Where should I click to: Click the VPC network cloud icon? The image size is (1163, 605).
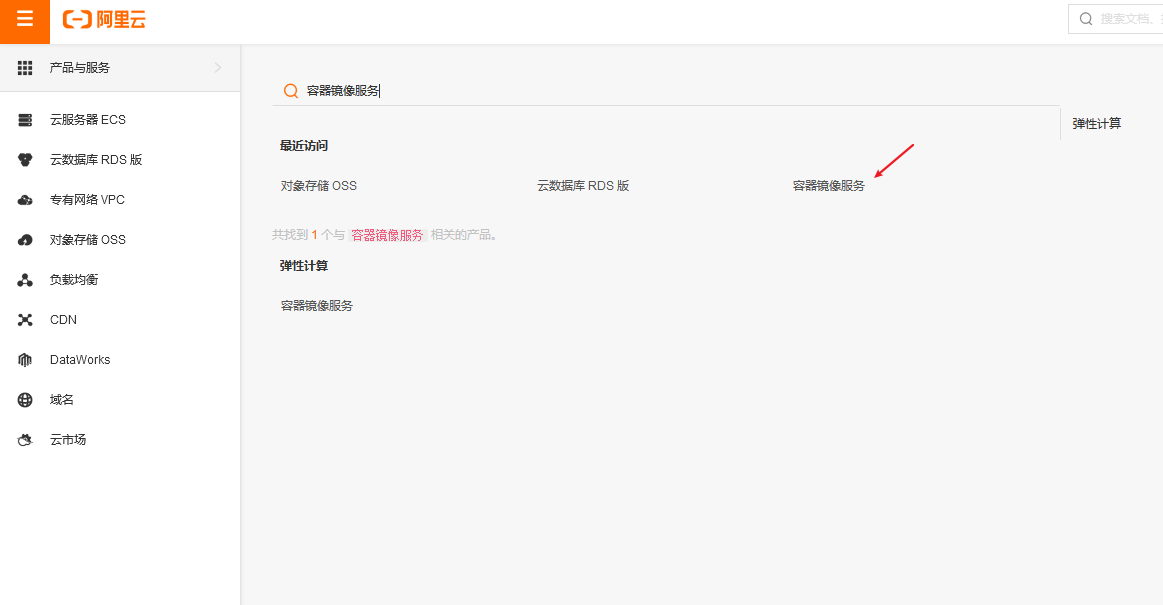pyautogui.click(x=26, y=200)
